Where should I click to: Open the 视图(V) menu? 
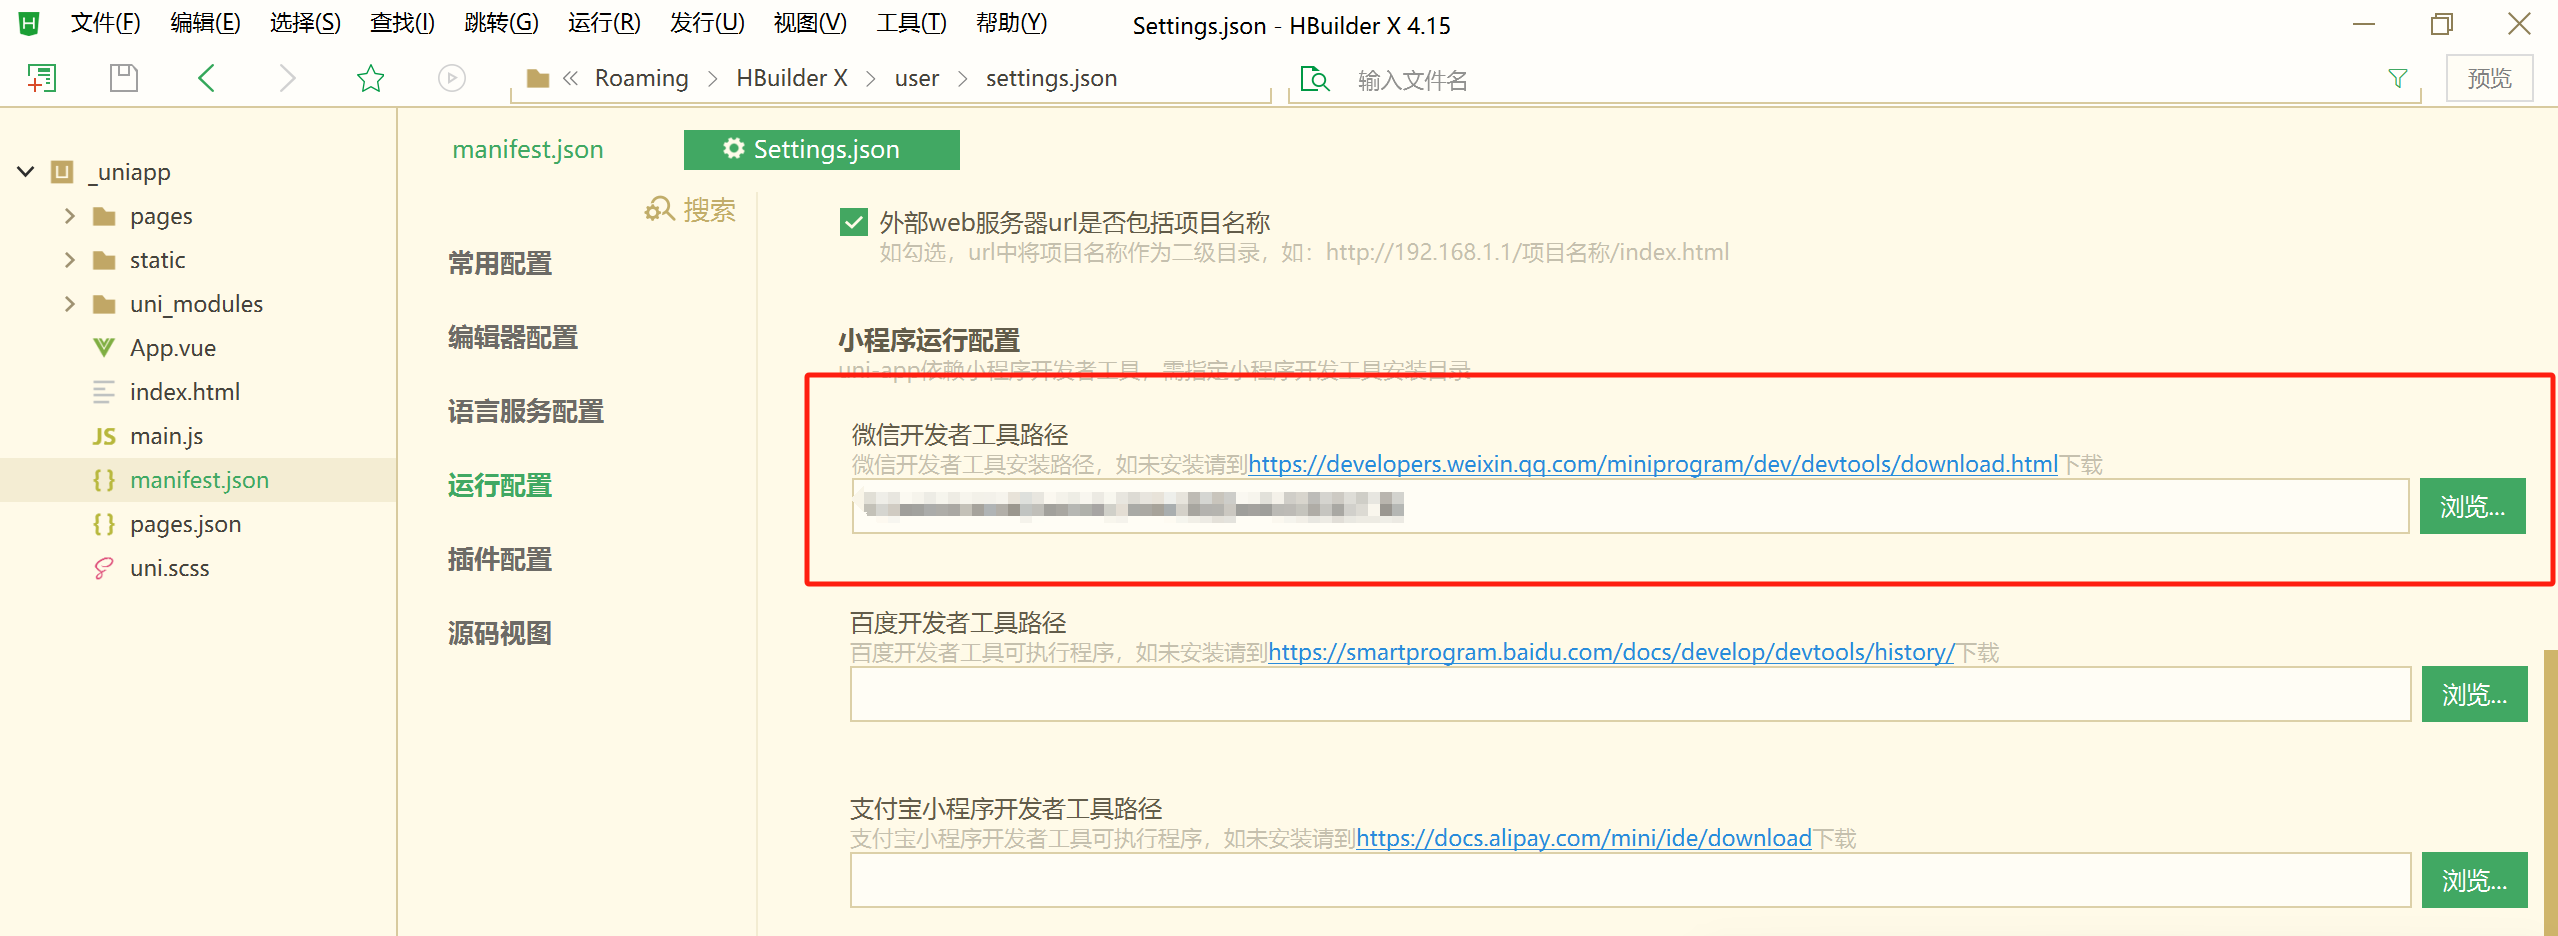[810, 23]
